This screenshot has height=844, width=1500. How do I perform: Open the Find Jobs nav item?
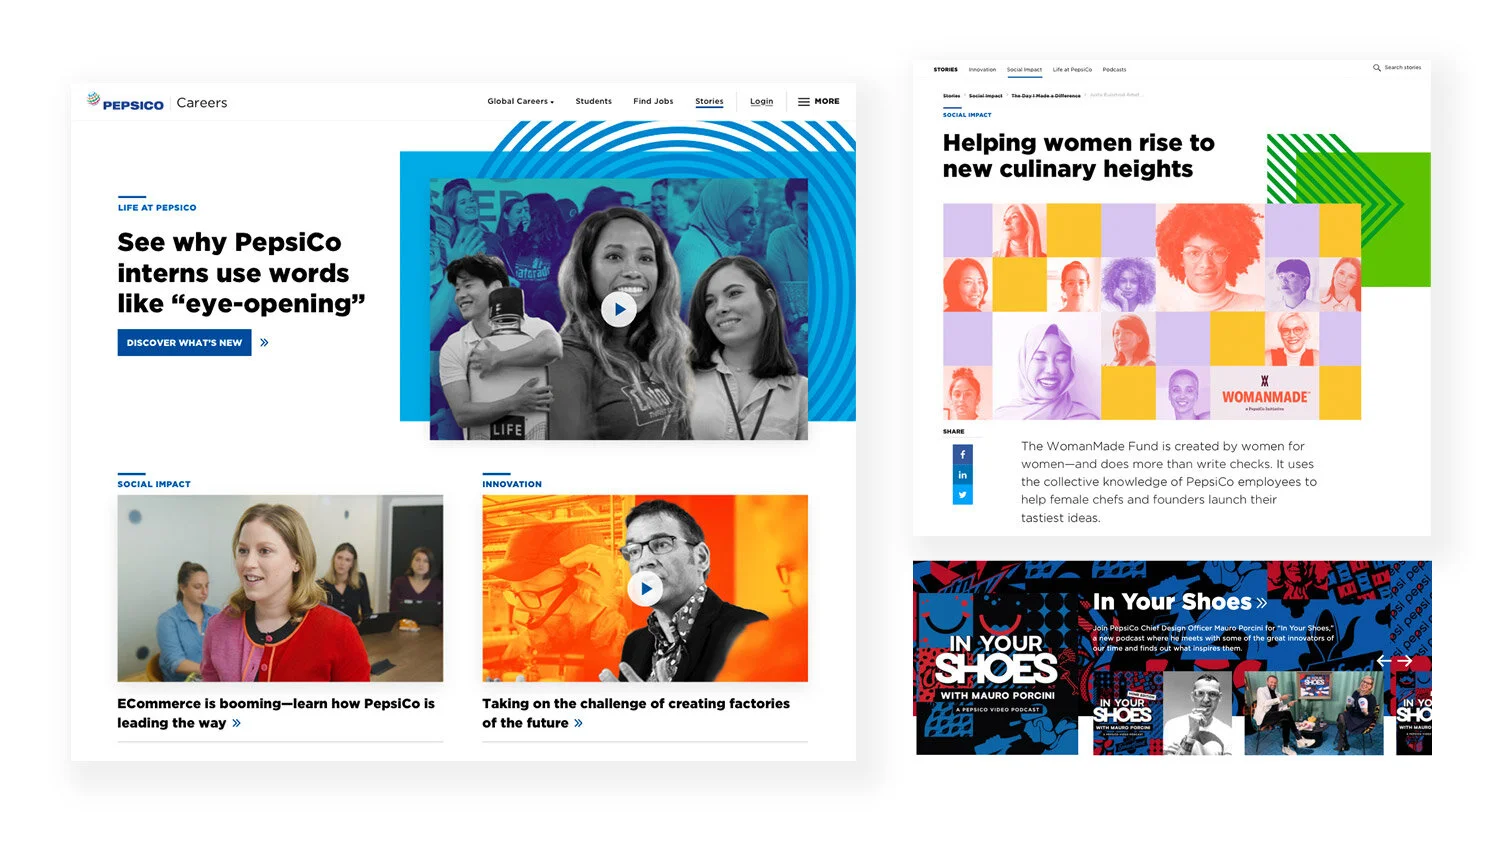coord(653,101)
